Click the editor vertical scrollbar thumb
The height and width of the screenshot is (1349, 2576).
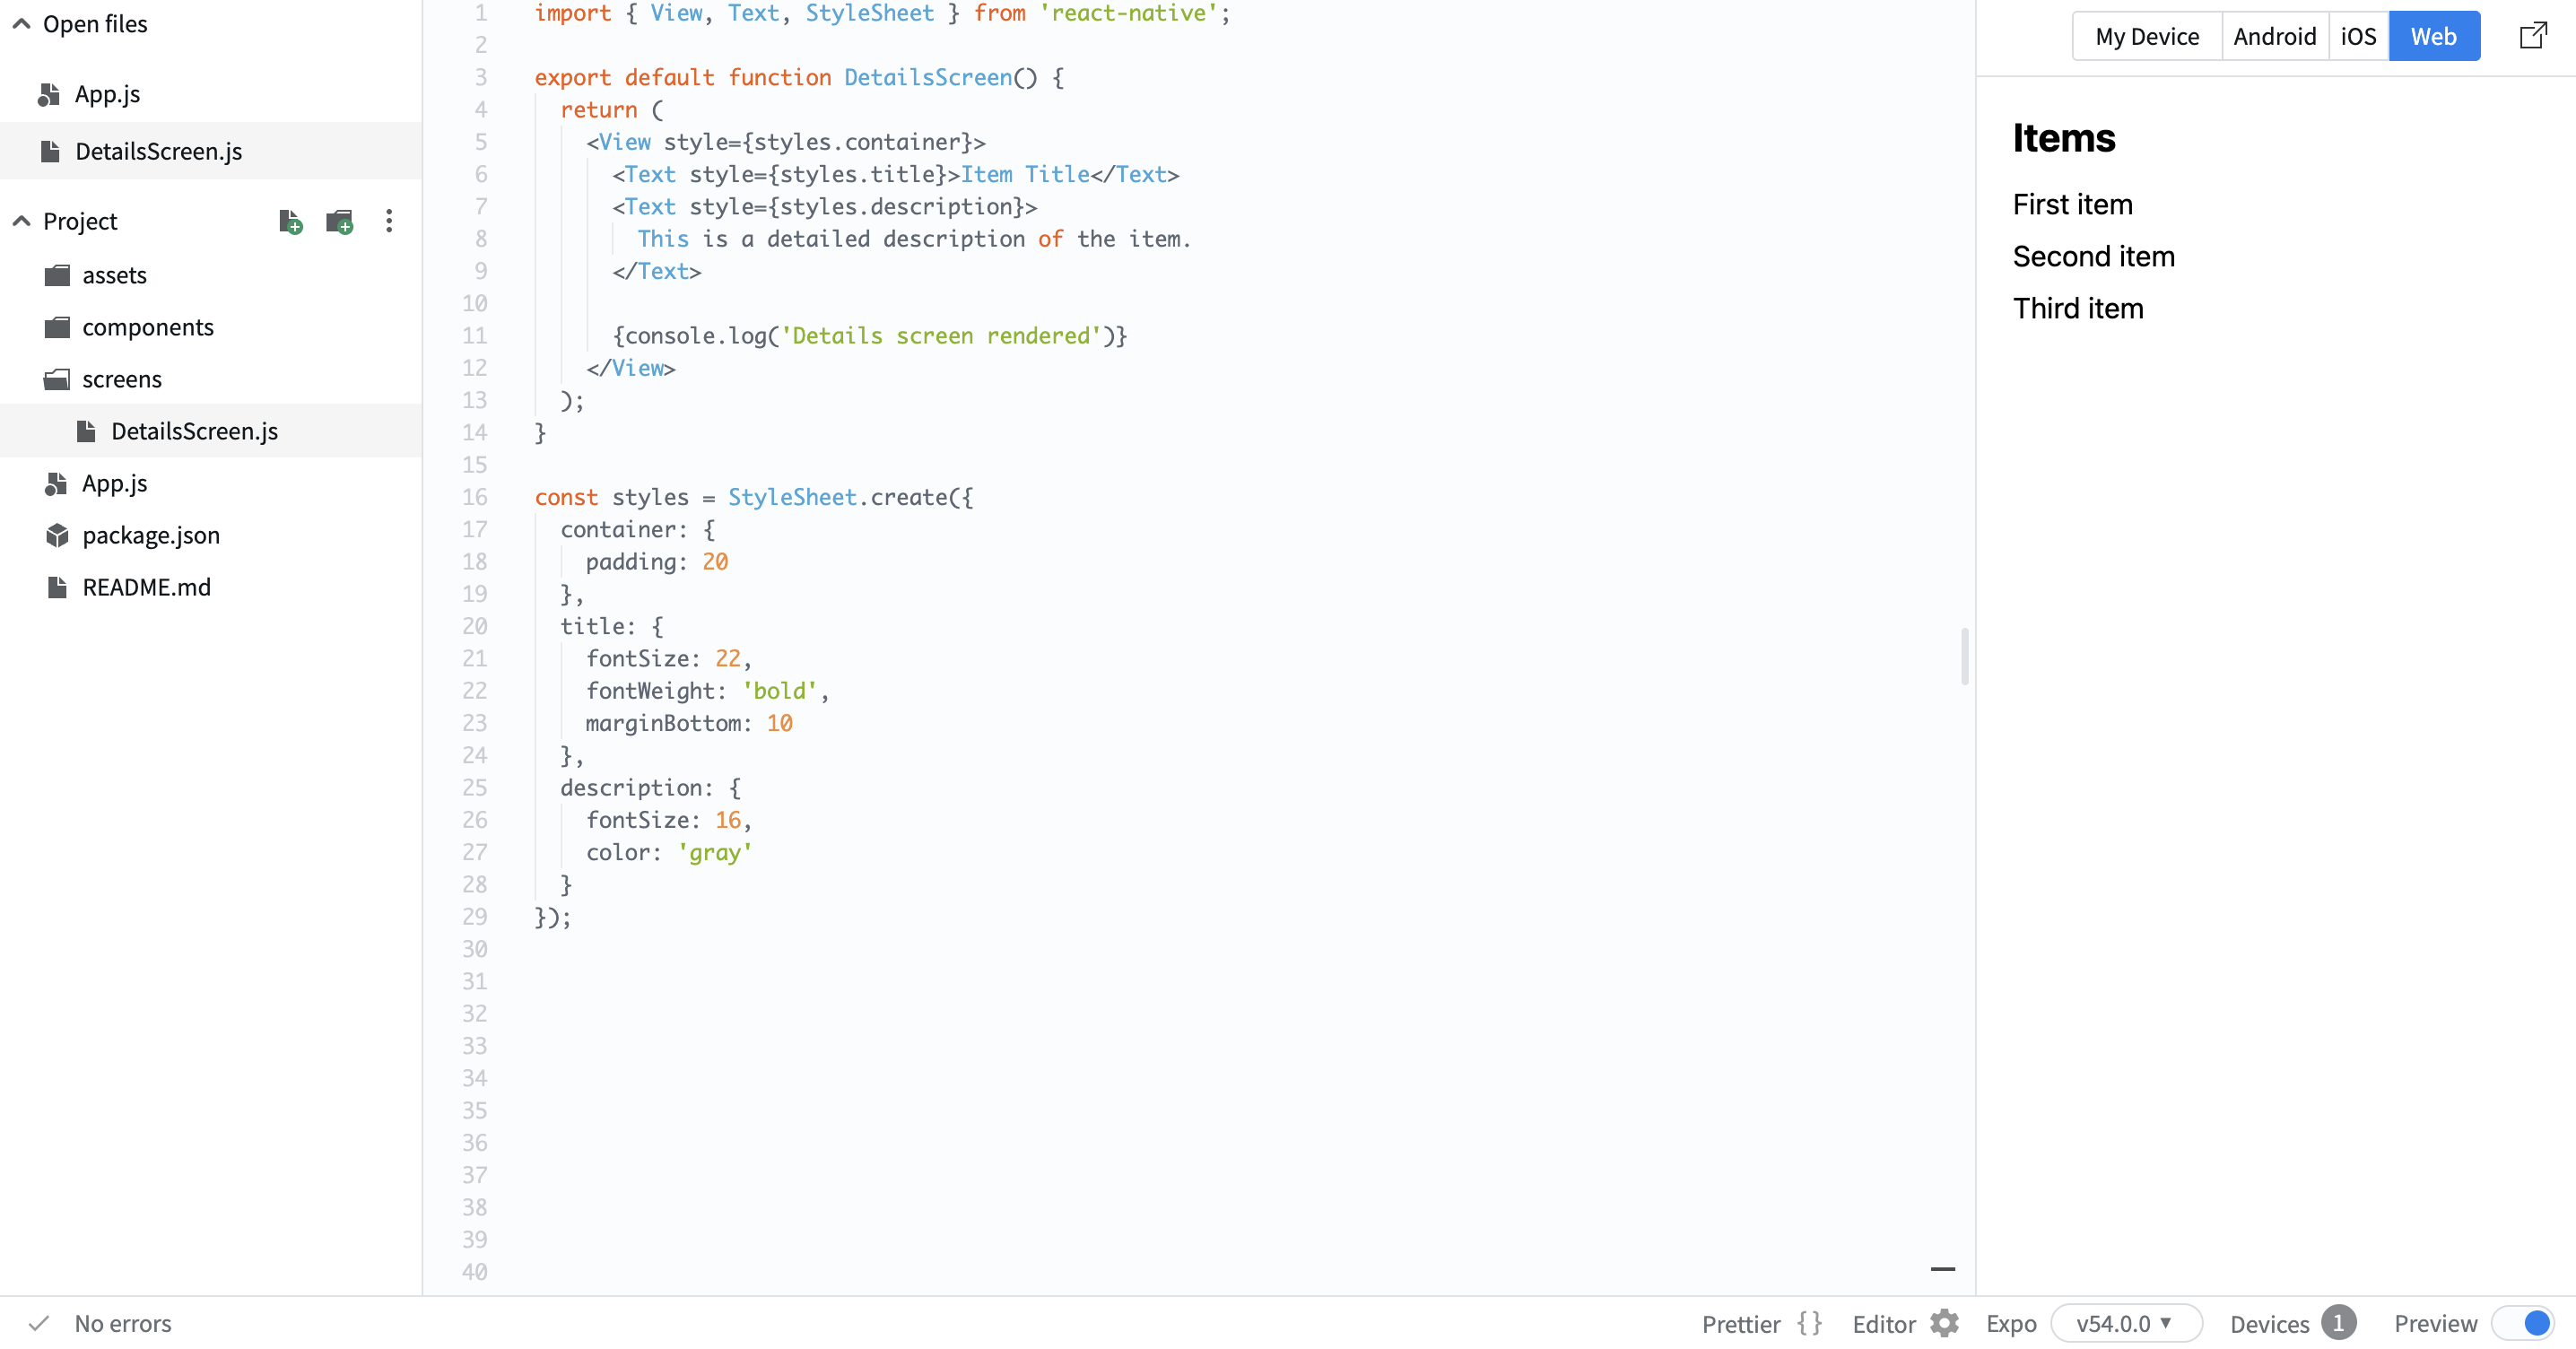[x=1964, y=656]
